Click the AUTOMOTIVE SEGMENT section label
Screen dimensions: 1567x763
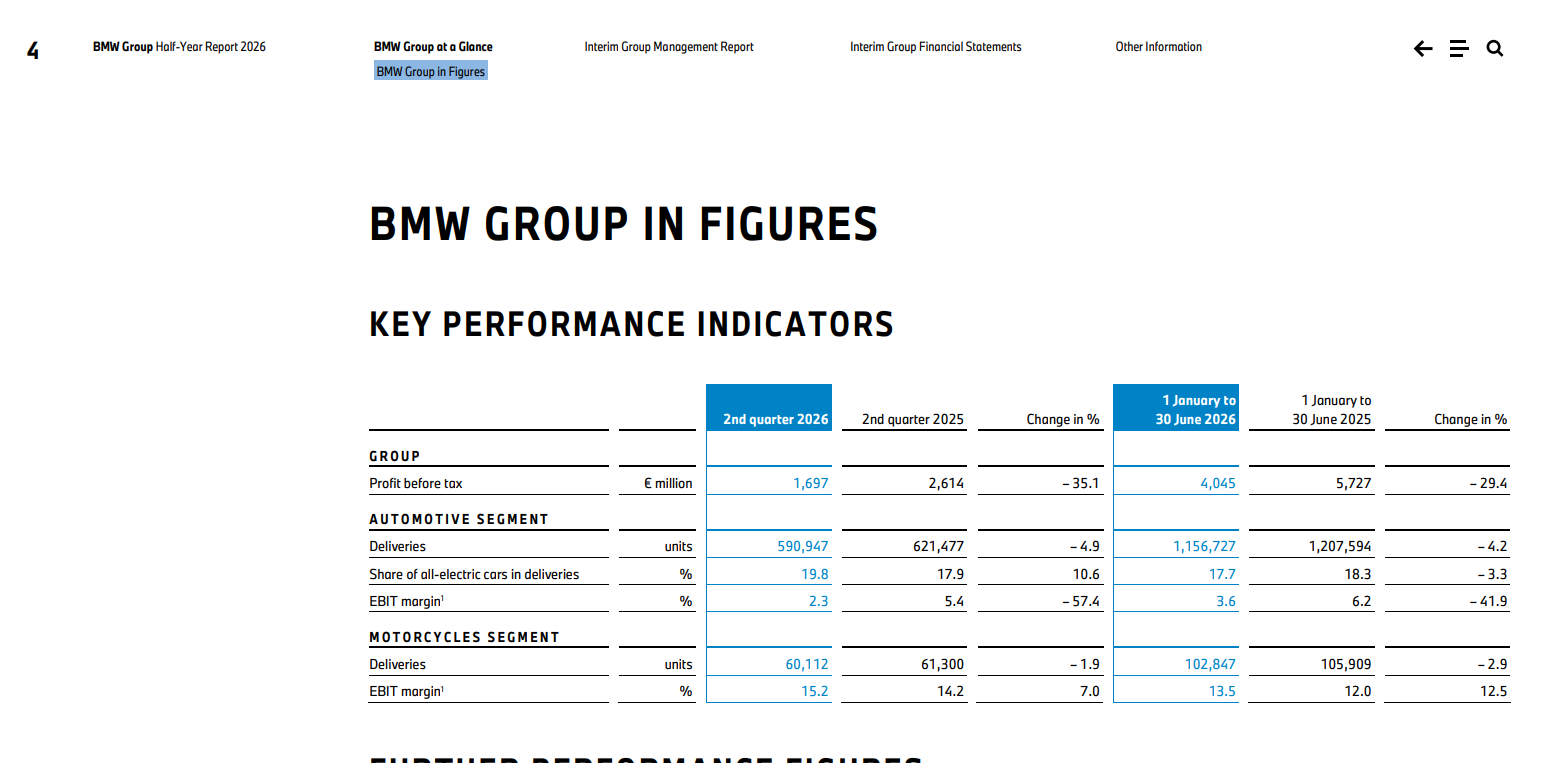click(459, 520)
